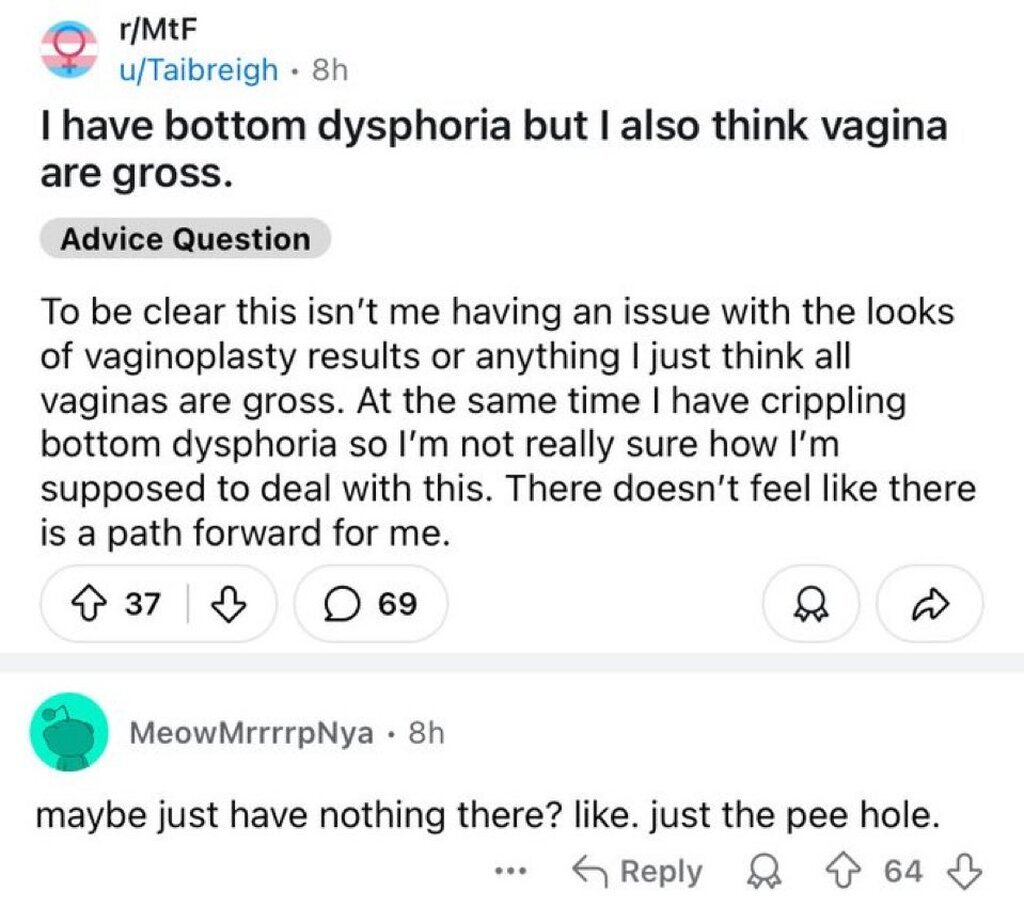Viewport: 1024px width, 908px height.
Task: Downvote the bottom dysphoria post
Action: pos(230,603)
